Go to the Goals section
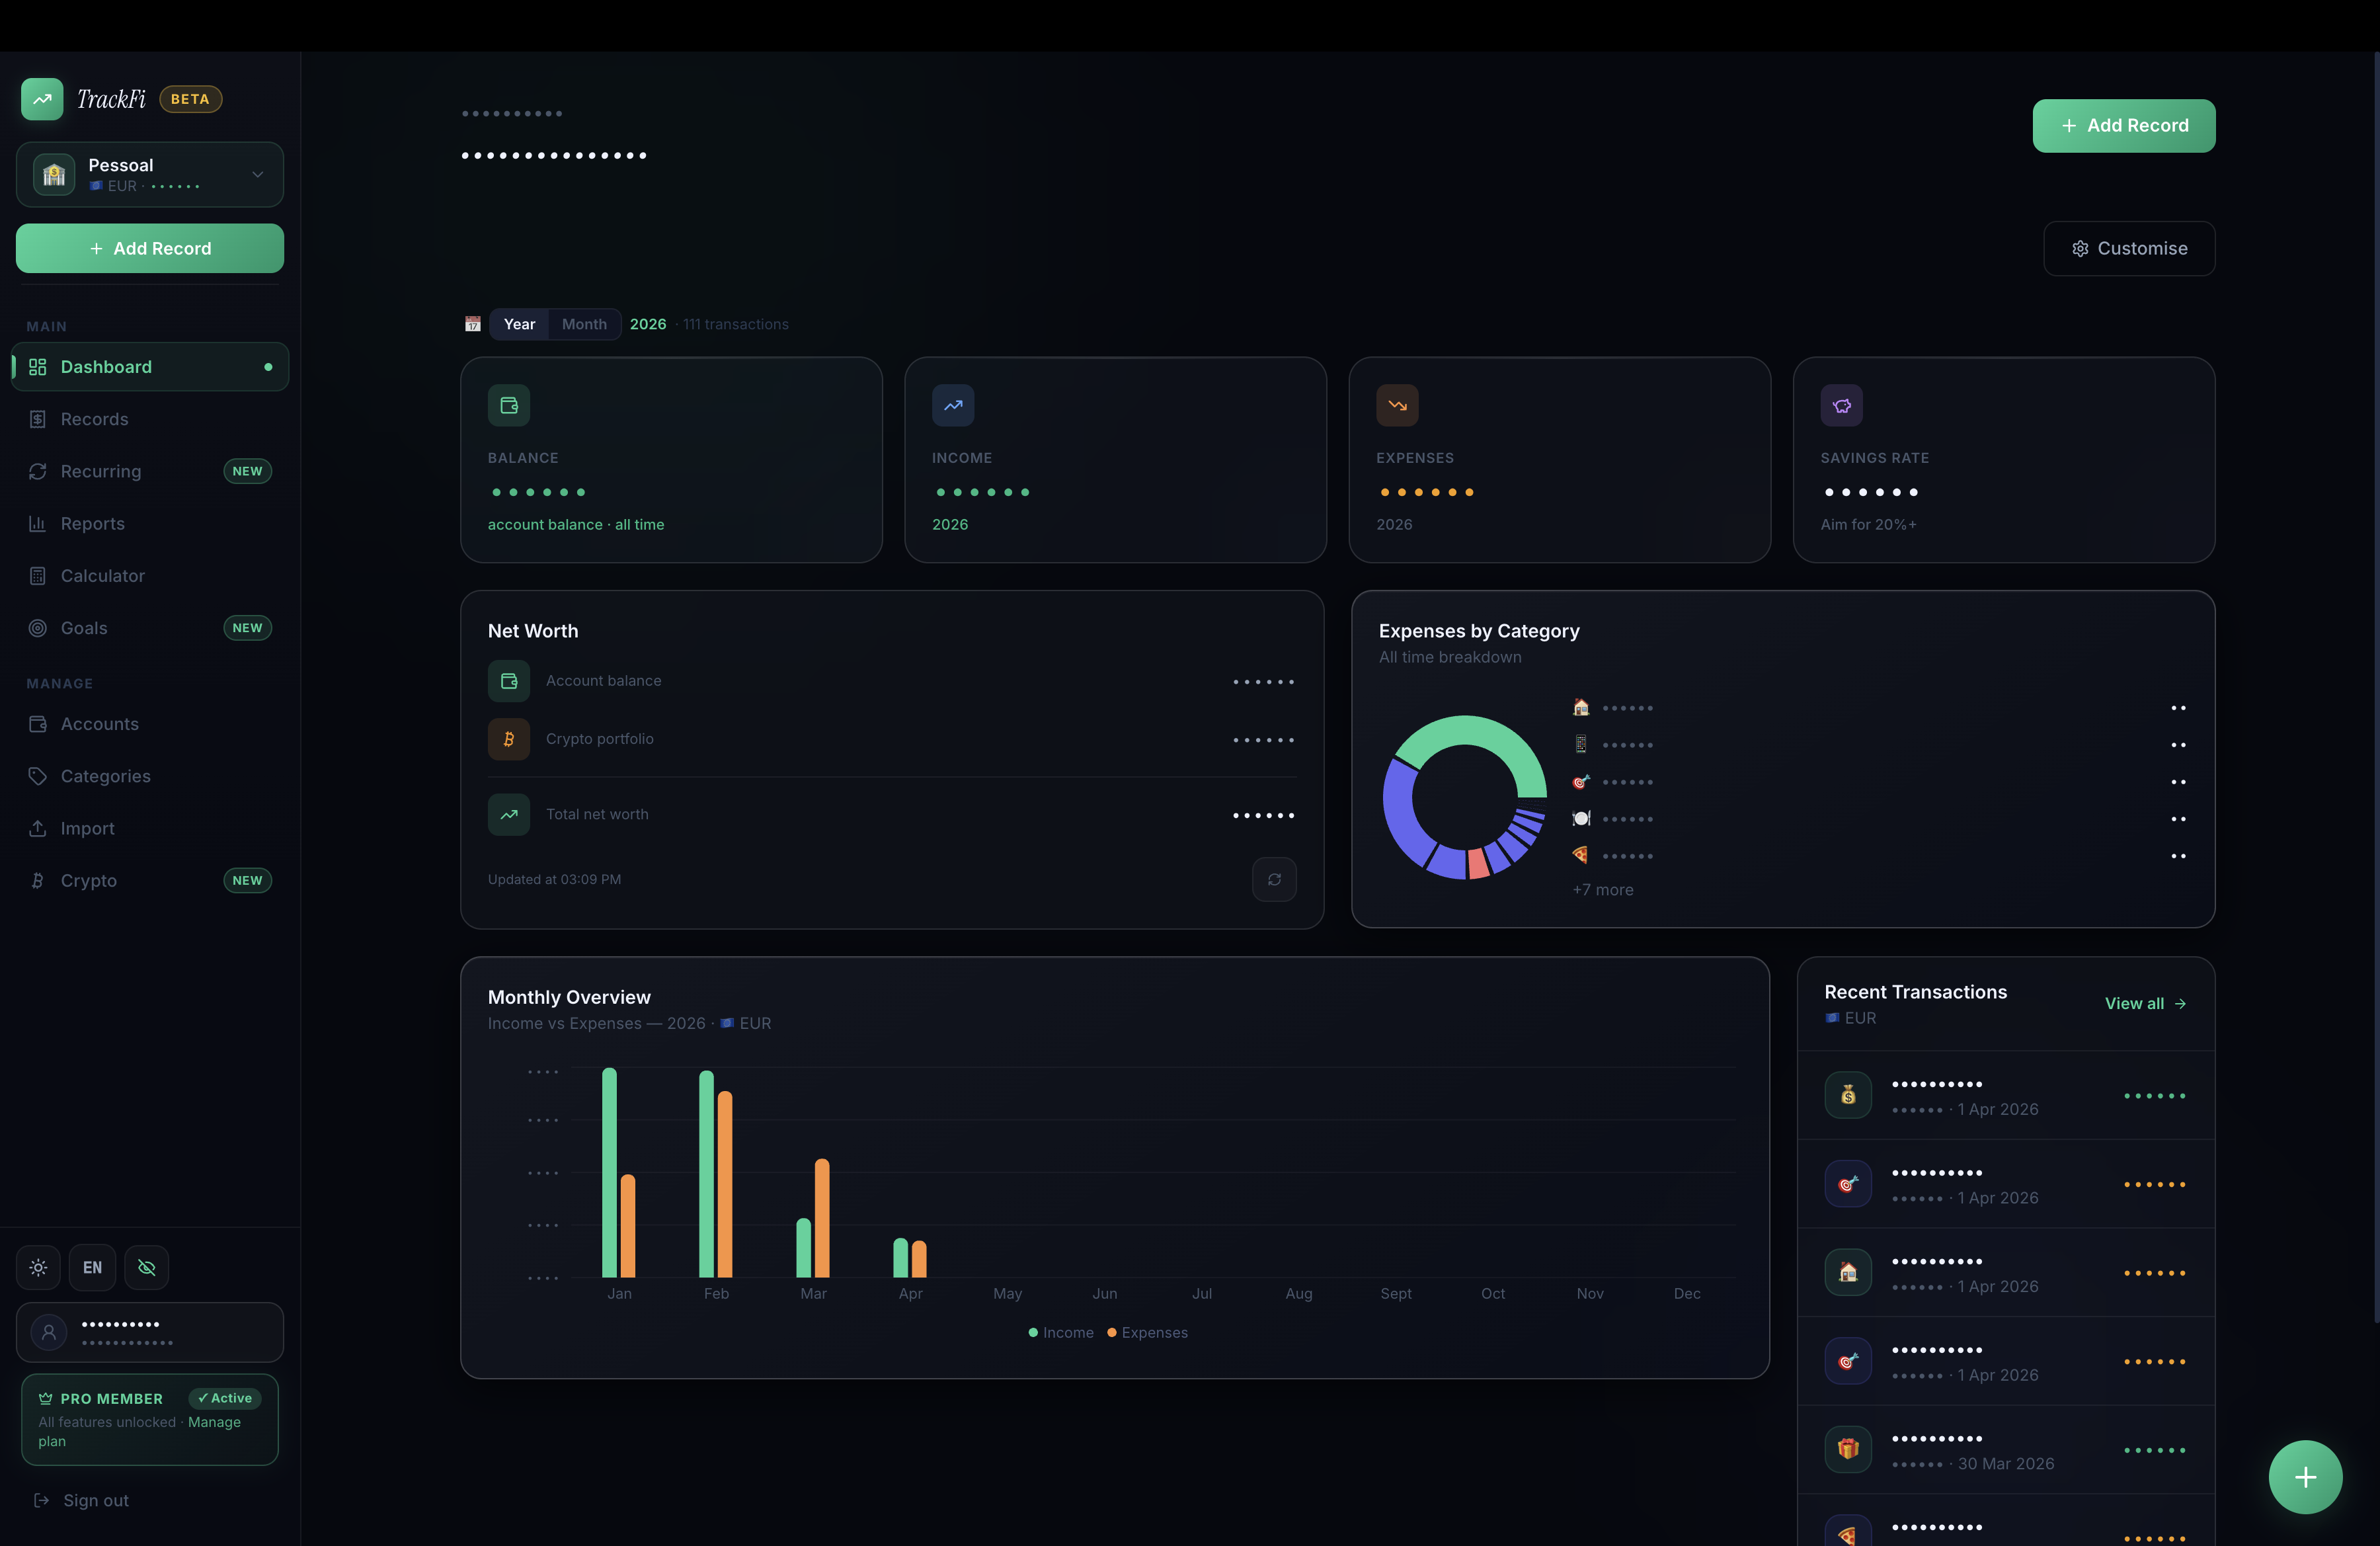This screenshot has width=2380, height=1546. click(84, 628)
